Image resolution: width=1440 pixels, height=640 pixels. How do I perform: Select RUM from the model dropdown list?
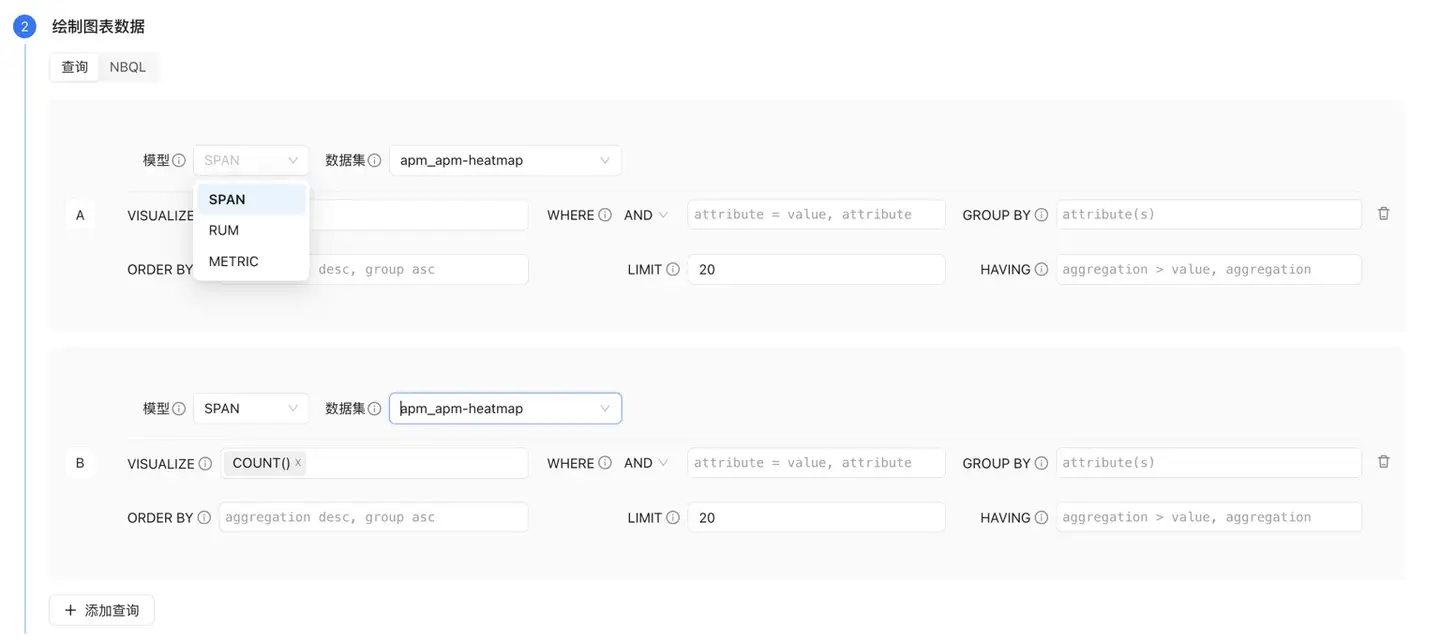224,230
